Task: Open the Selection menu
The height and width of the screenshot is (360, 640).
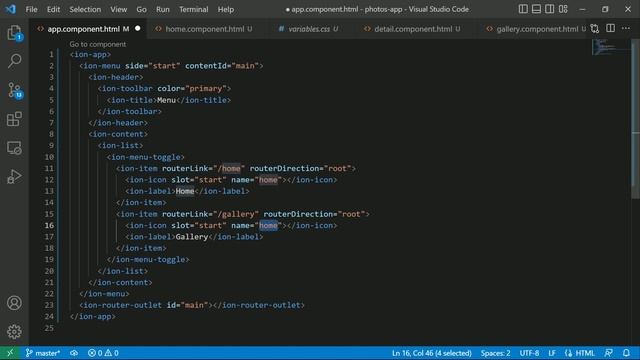Action: pos(85,9)
